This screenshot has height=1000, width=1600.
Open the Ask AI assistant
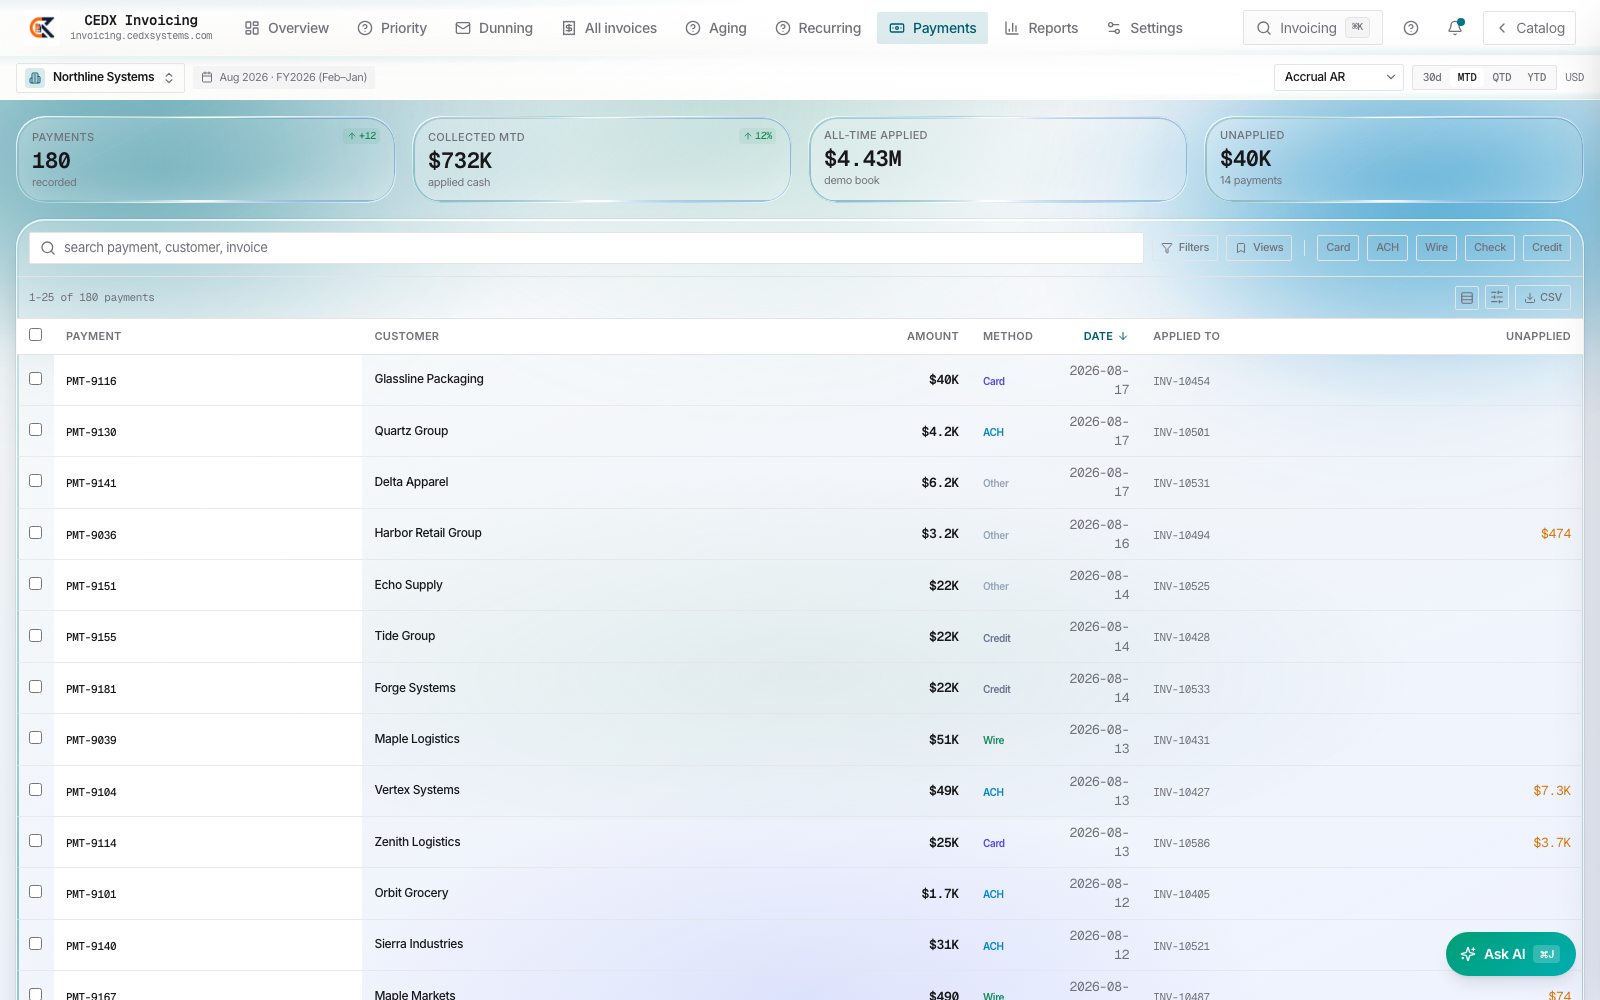click(x=1510, y=954)
